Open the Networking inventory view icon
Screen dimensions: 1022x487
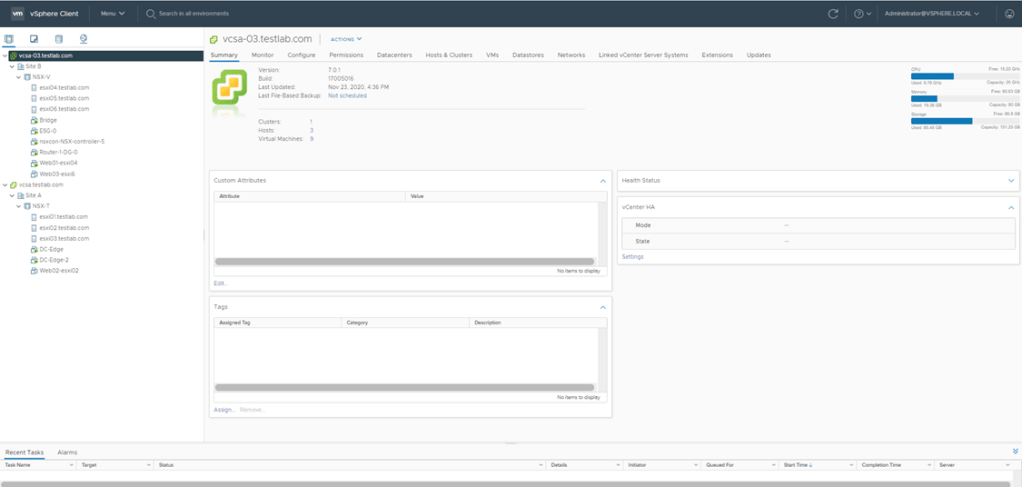pos(82,39)
